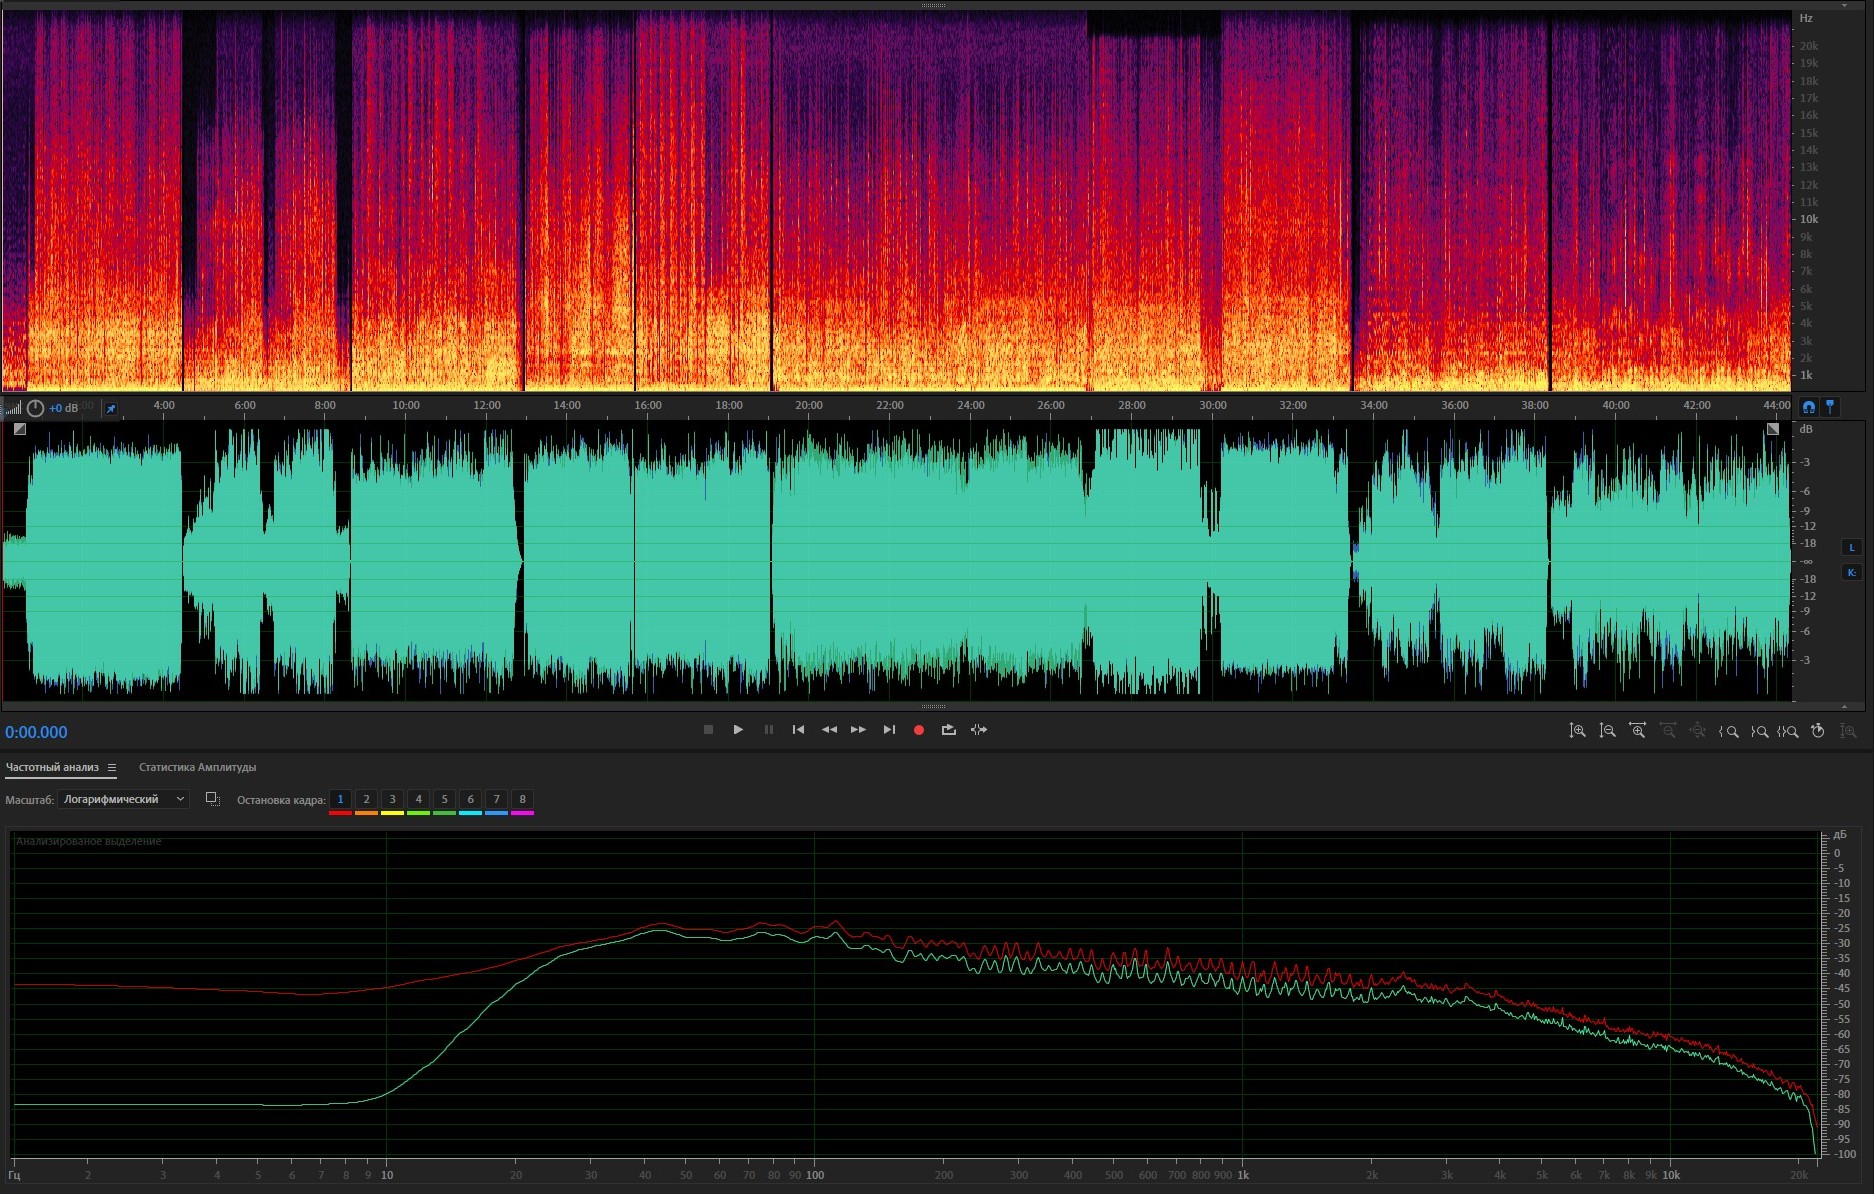Click the zoom in amplitude icon
The height and width of the screenshot is (1194, 1874).
pyautogui.click(x=1577, y=731)
